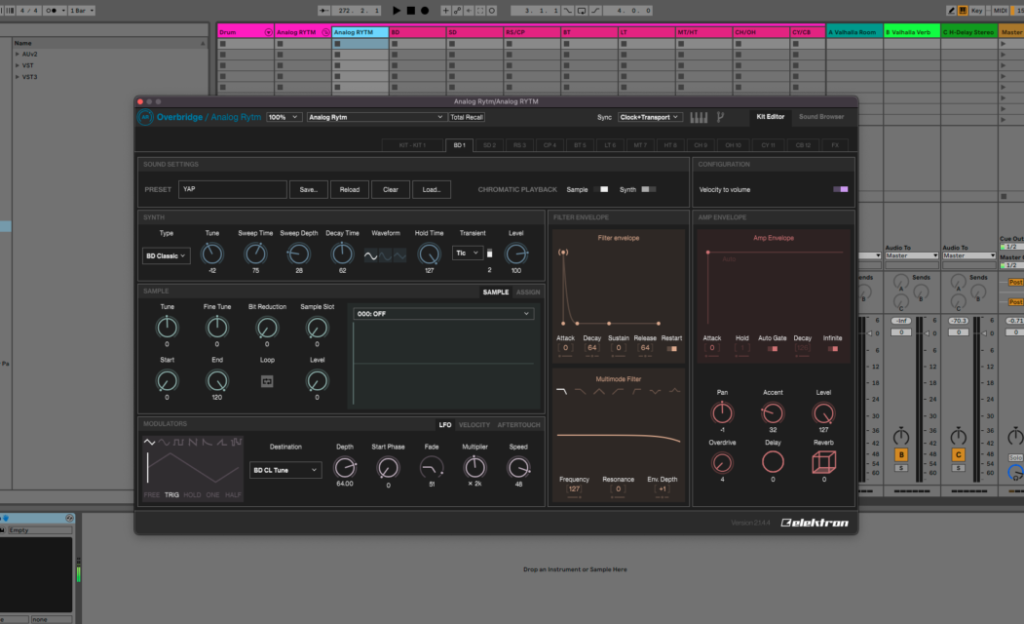
Task: Choose the first lowpass Multimode Filter type
Action: click(x=561, y=392)
